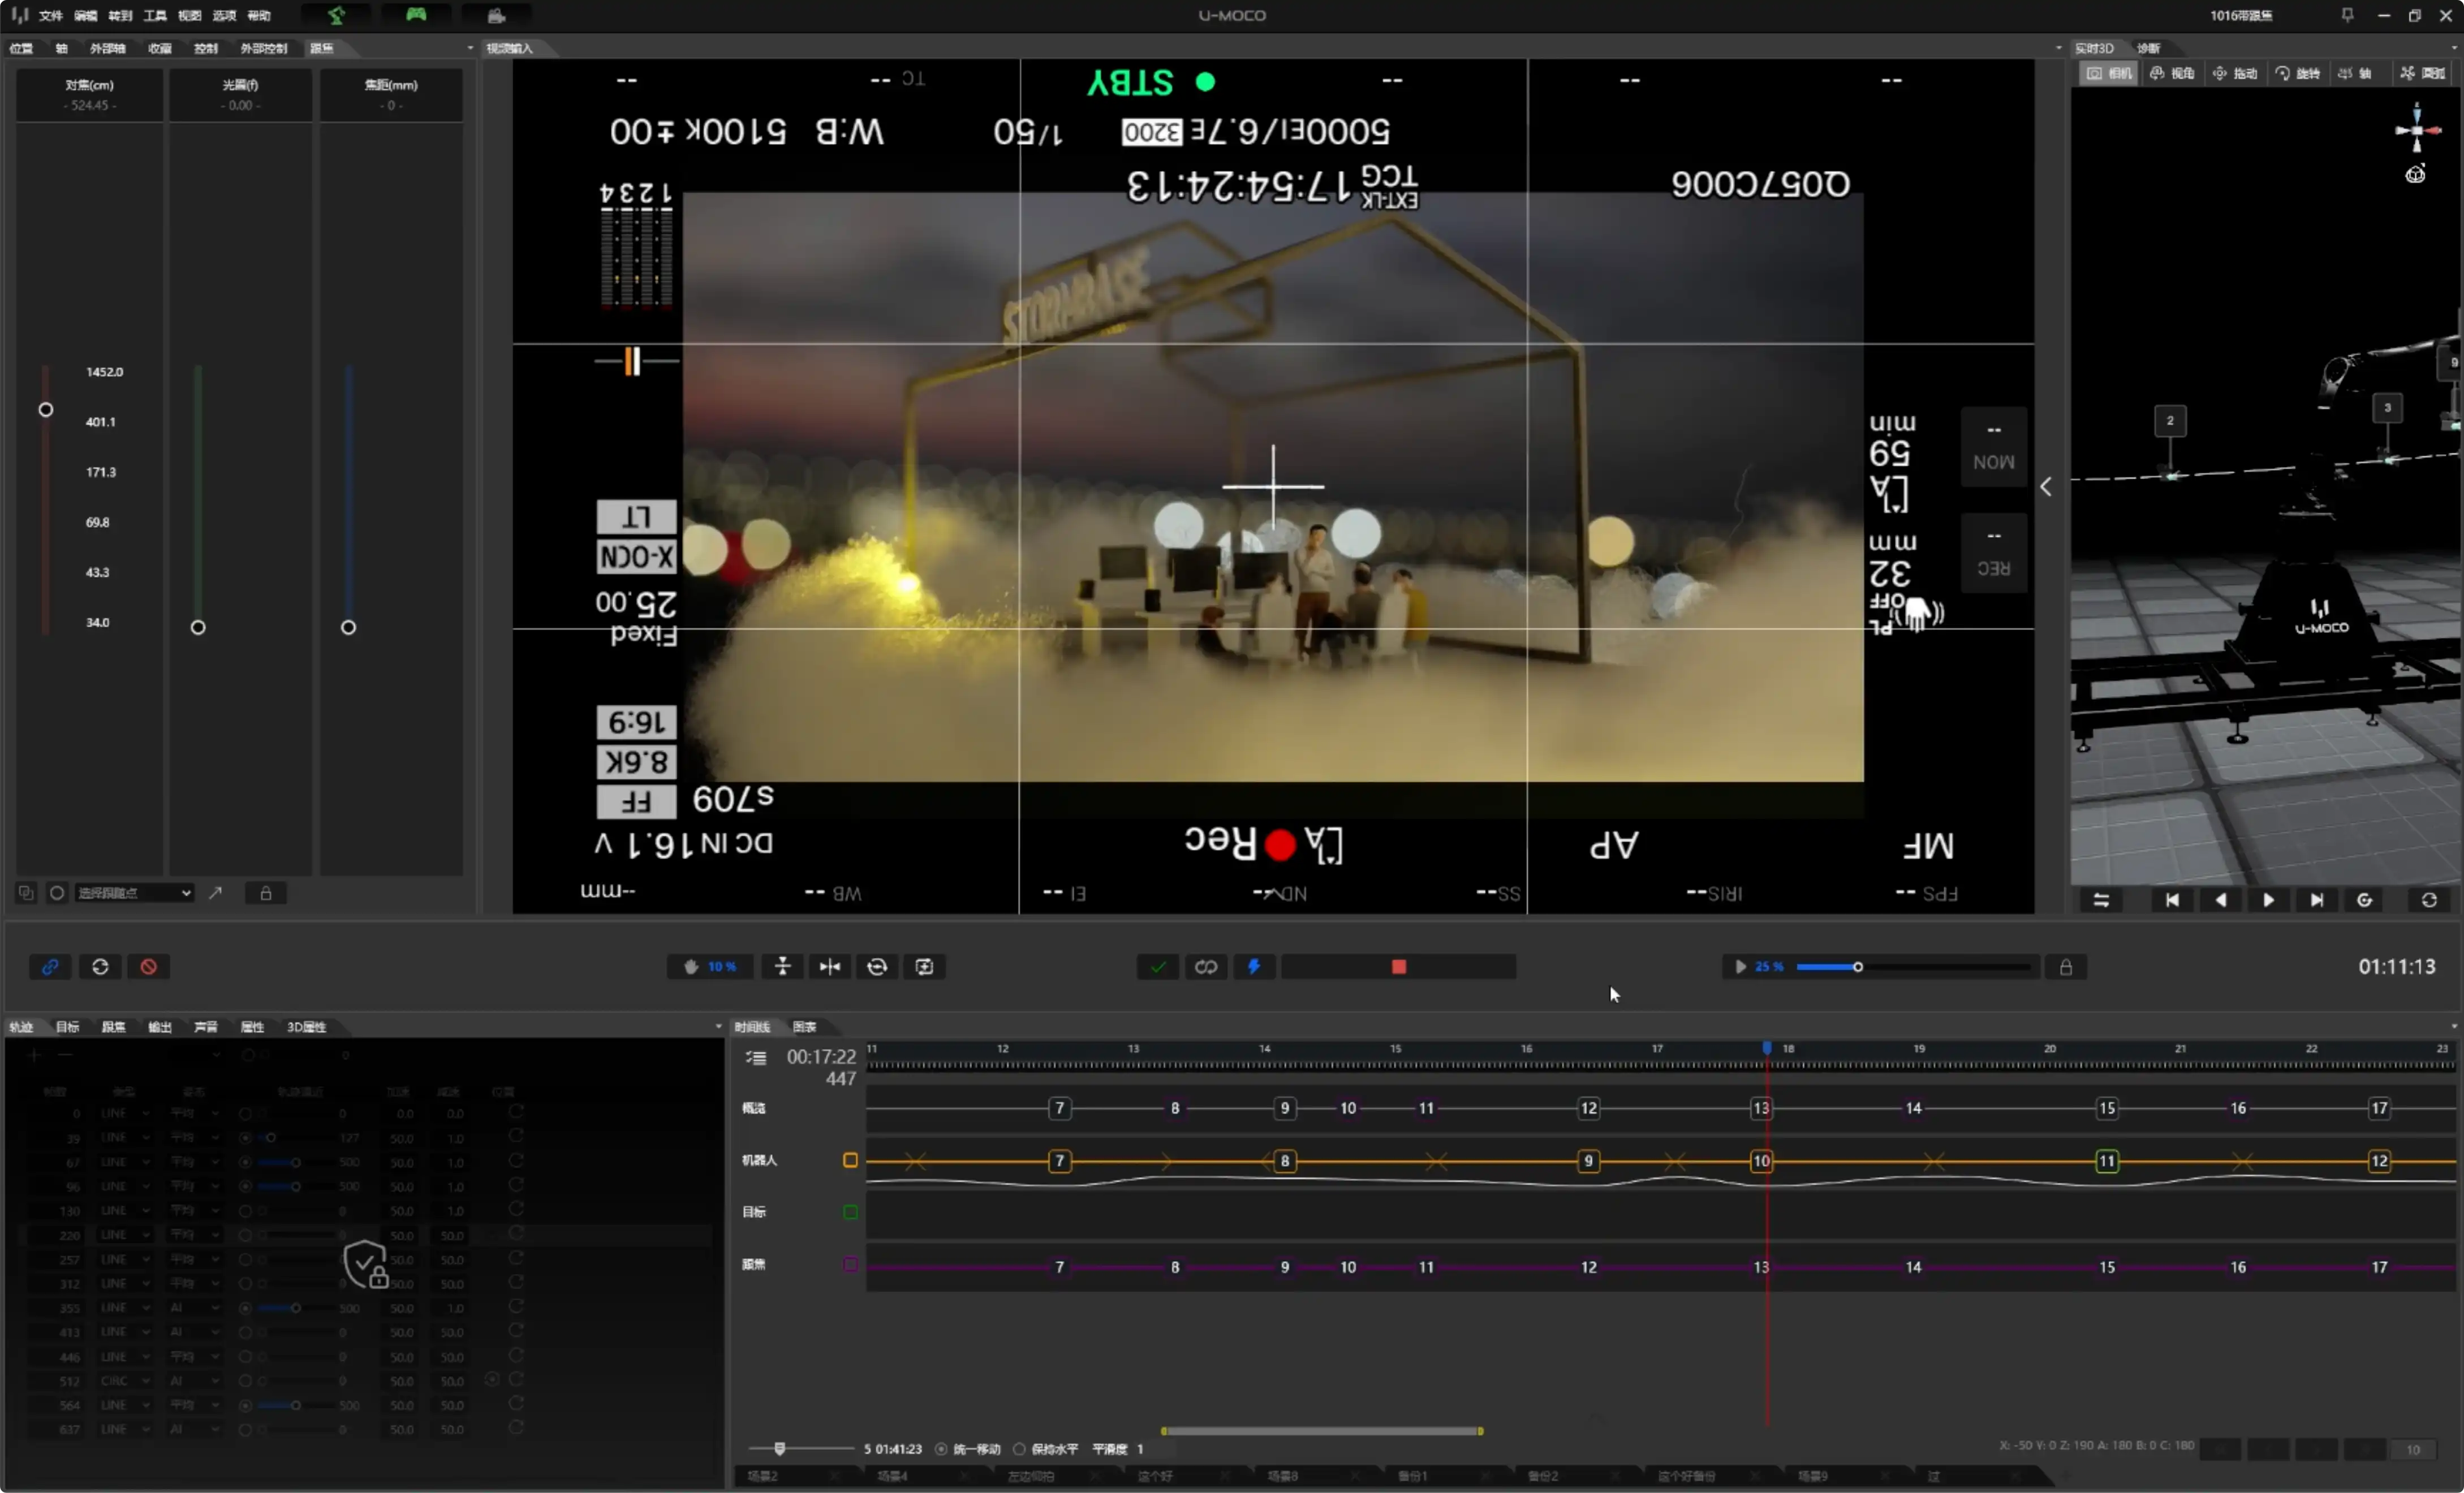The height and width of the screenshot is (1493, 2464).
Task: Click the red prohibit circle button
Action: 148,967
